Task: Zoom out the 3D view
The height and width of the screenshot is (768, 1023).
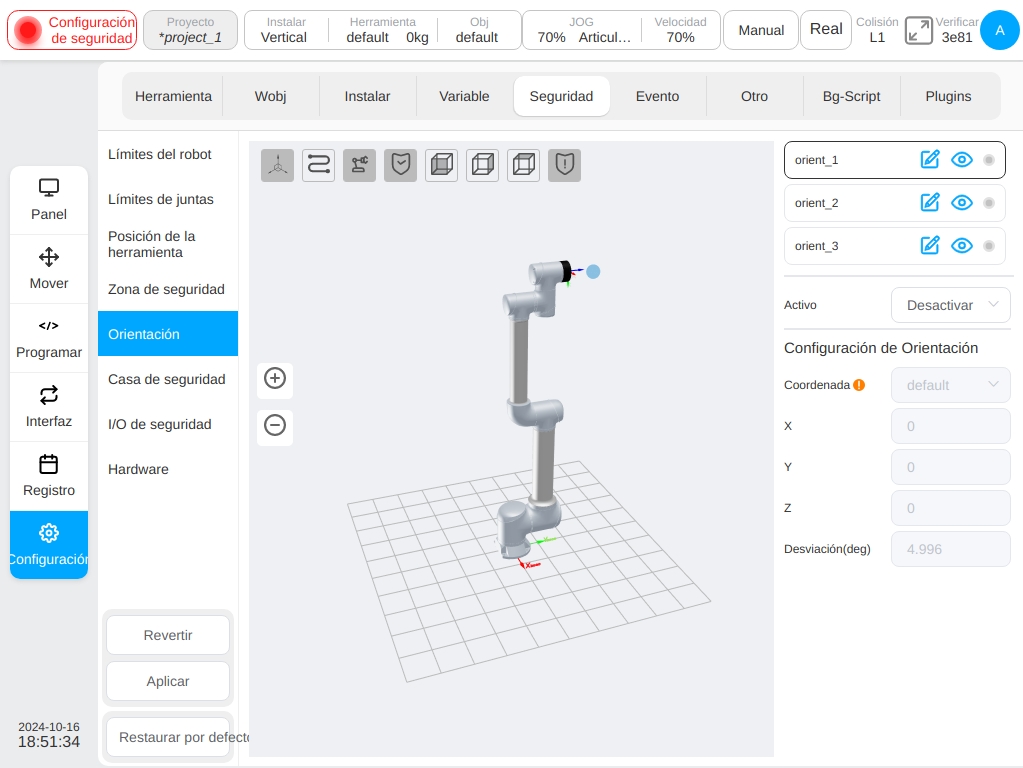Action: click(275, 425)
